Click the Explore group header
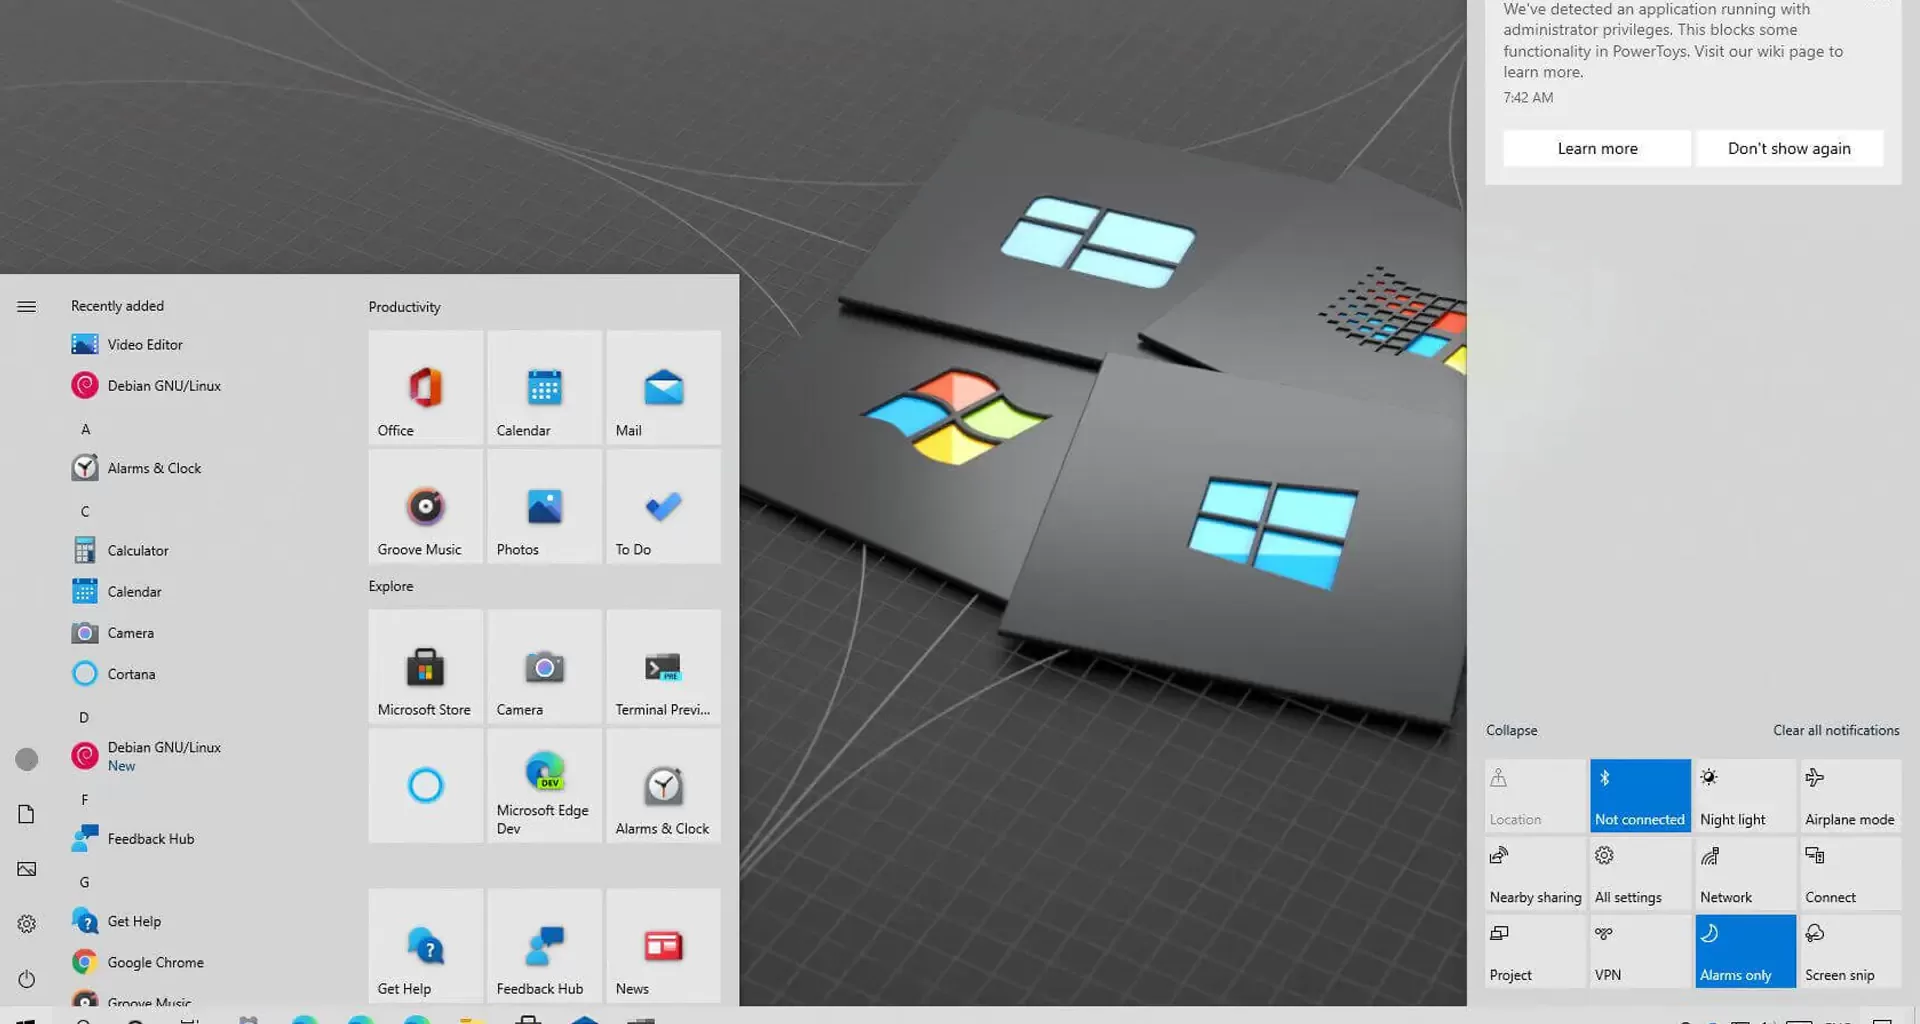This screenshot has width=1920, height=1024. 390,586
